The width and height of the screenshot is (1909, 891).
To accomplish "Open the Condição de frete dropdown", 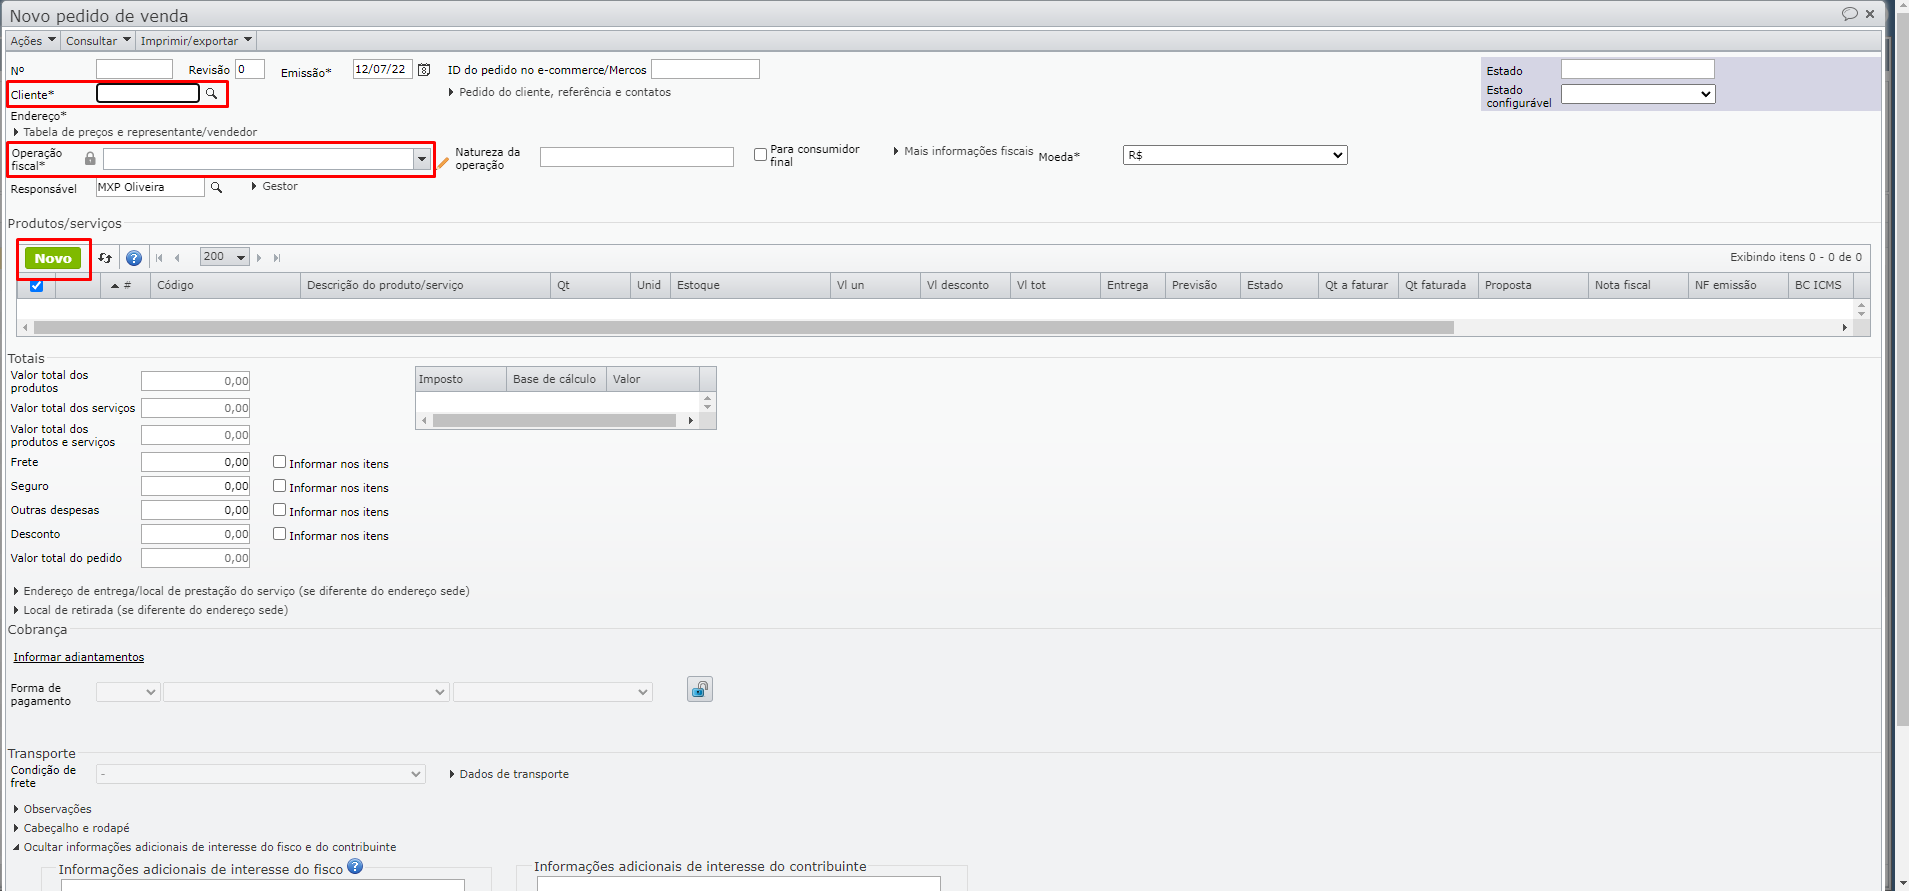I will click(x=261, y=774).
